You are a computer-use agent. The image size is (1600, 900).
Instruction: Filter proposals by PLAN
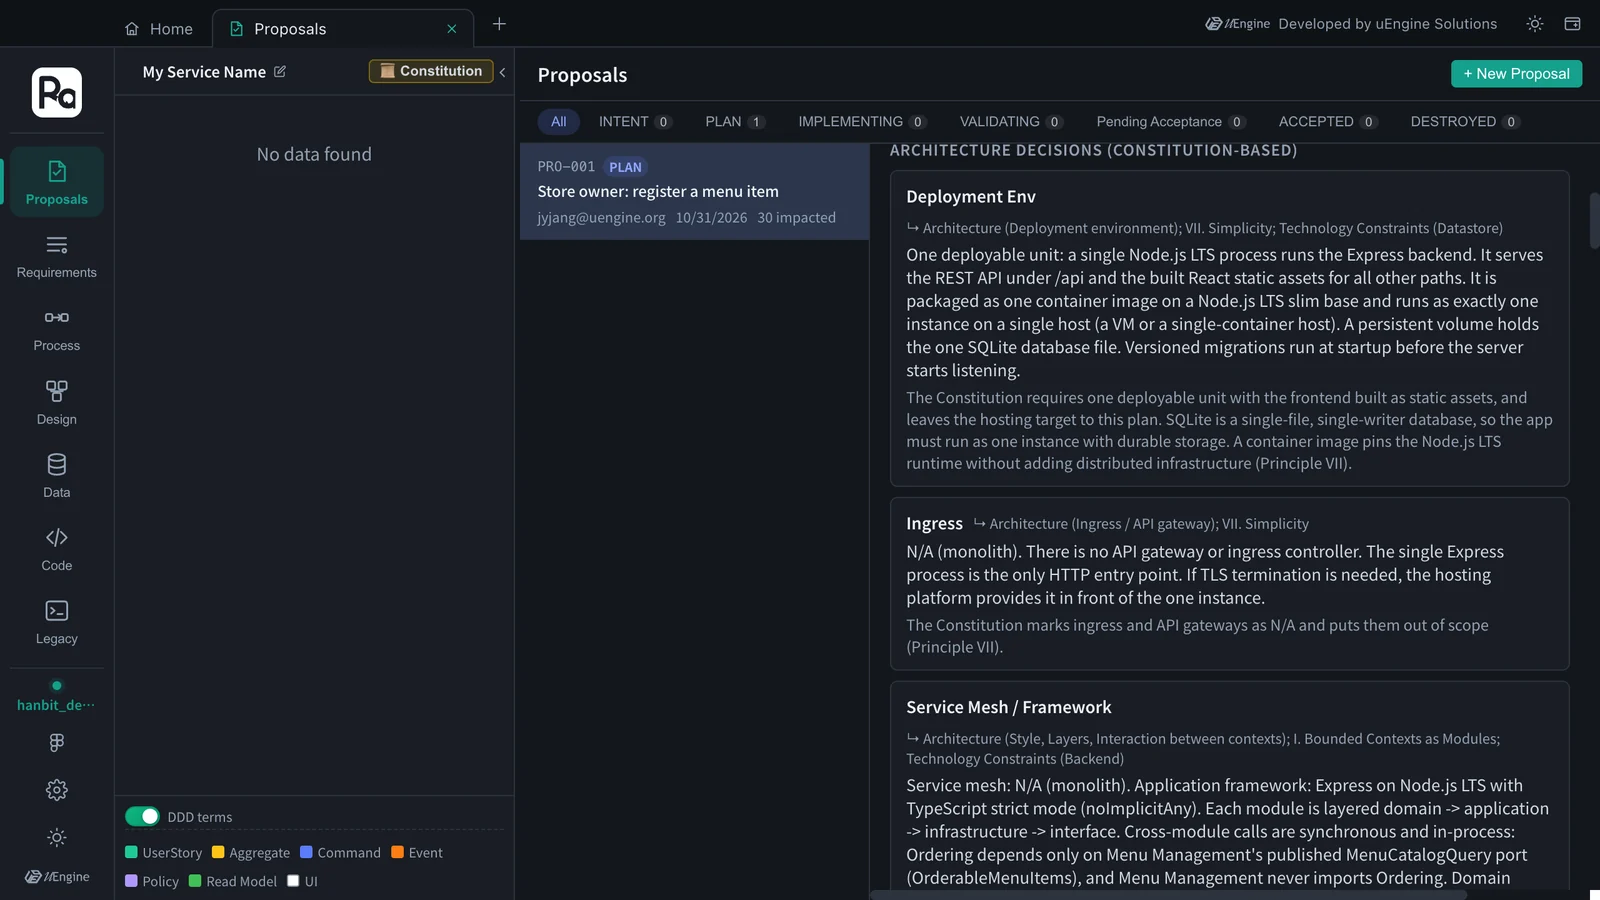point(735,121)
